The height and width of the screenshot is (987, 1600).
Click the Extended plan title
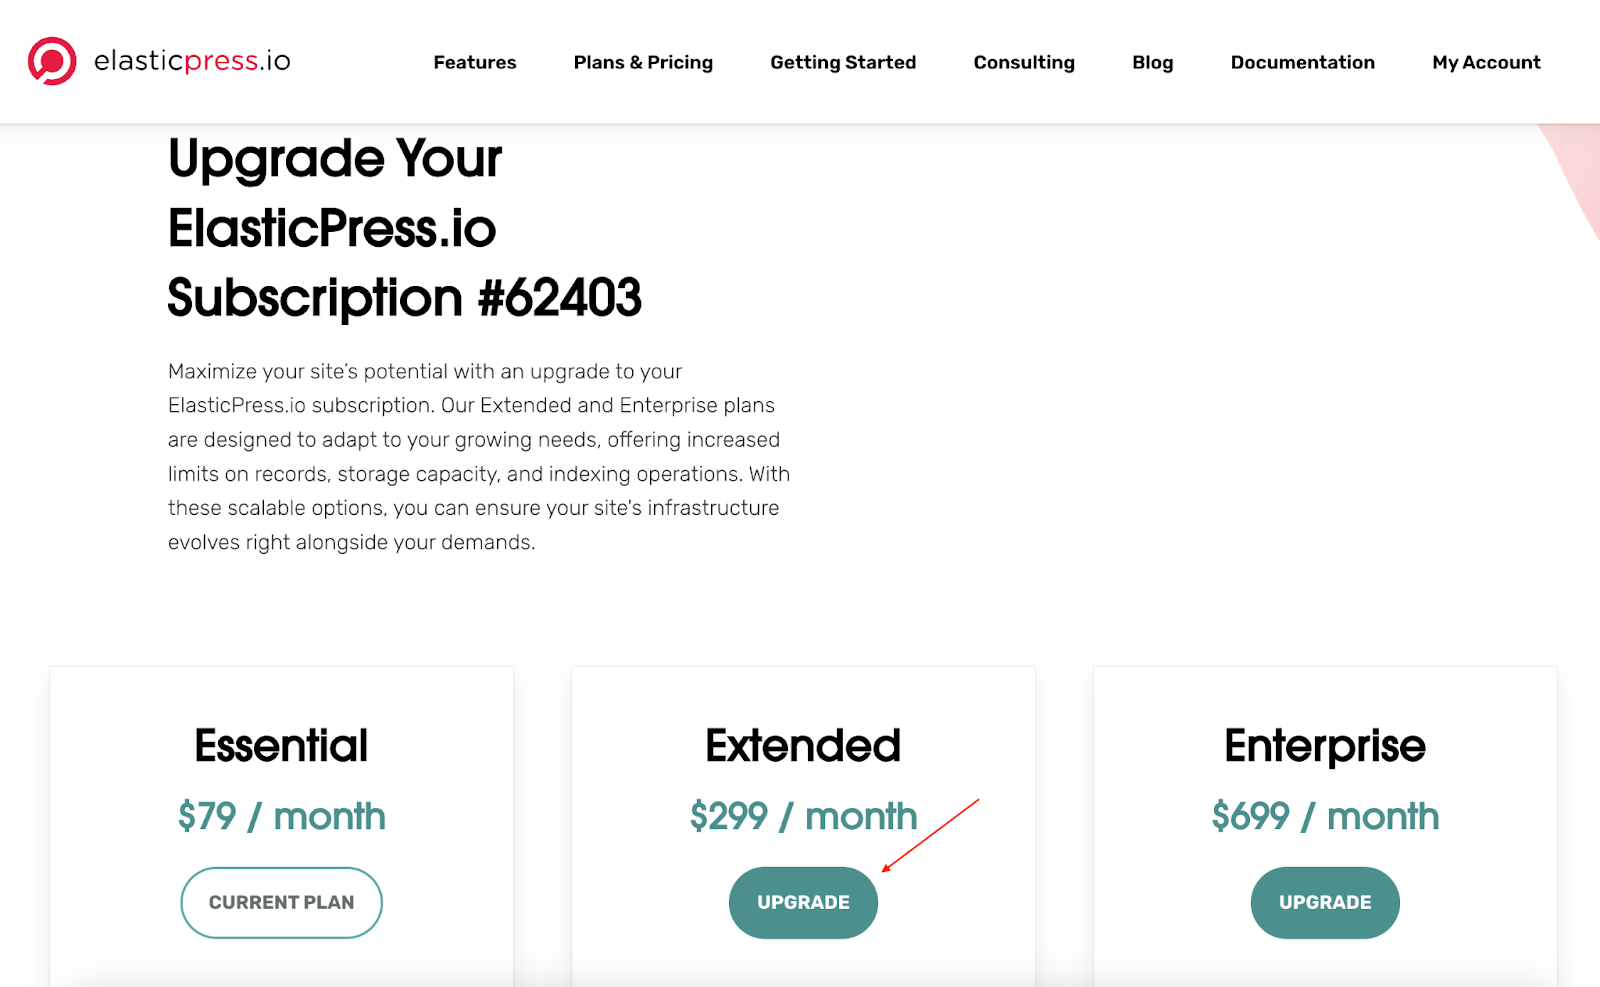point(802,745)
